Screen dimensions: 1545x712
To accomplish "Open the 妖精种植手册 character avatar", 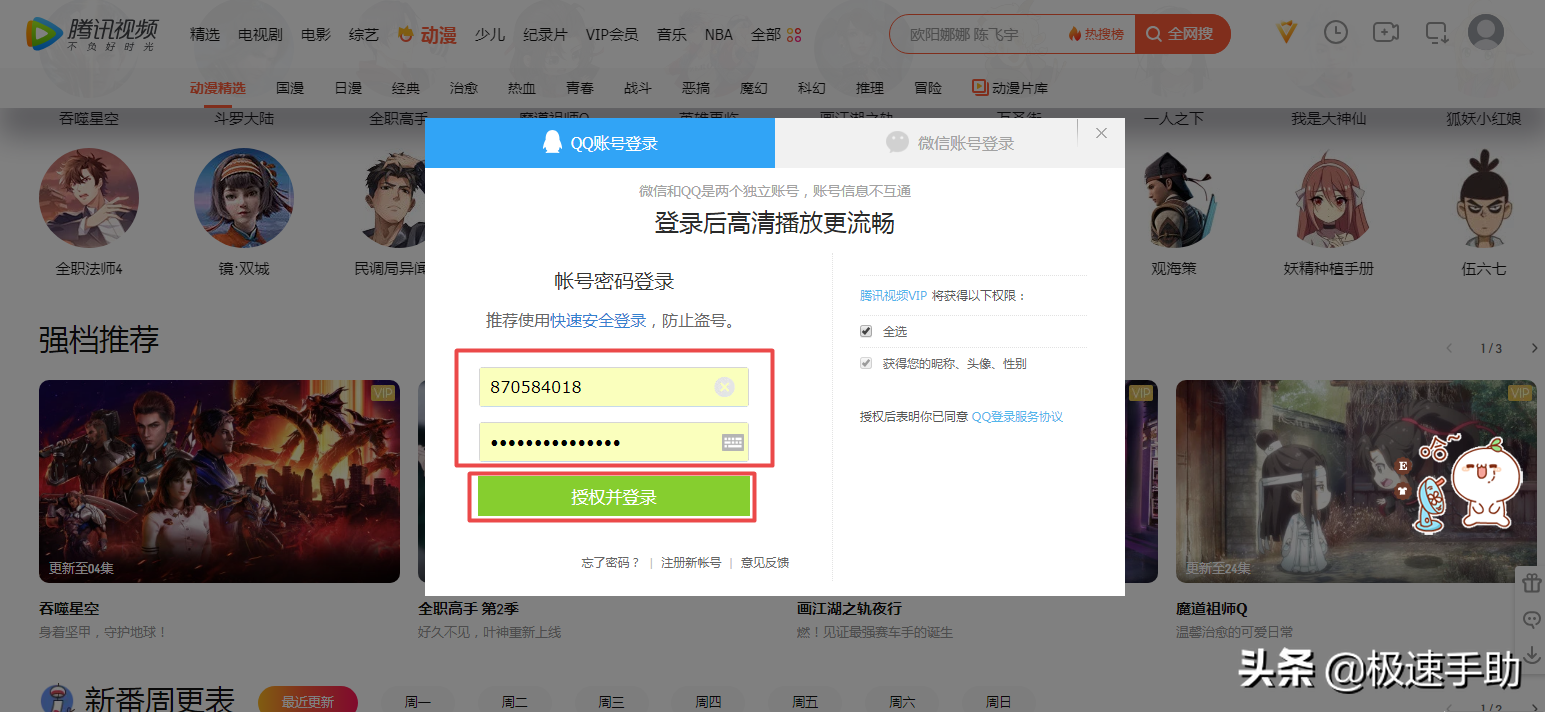I will coord(1328,198).
